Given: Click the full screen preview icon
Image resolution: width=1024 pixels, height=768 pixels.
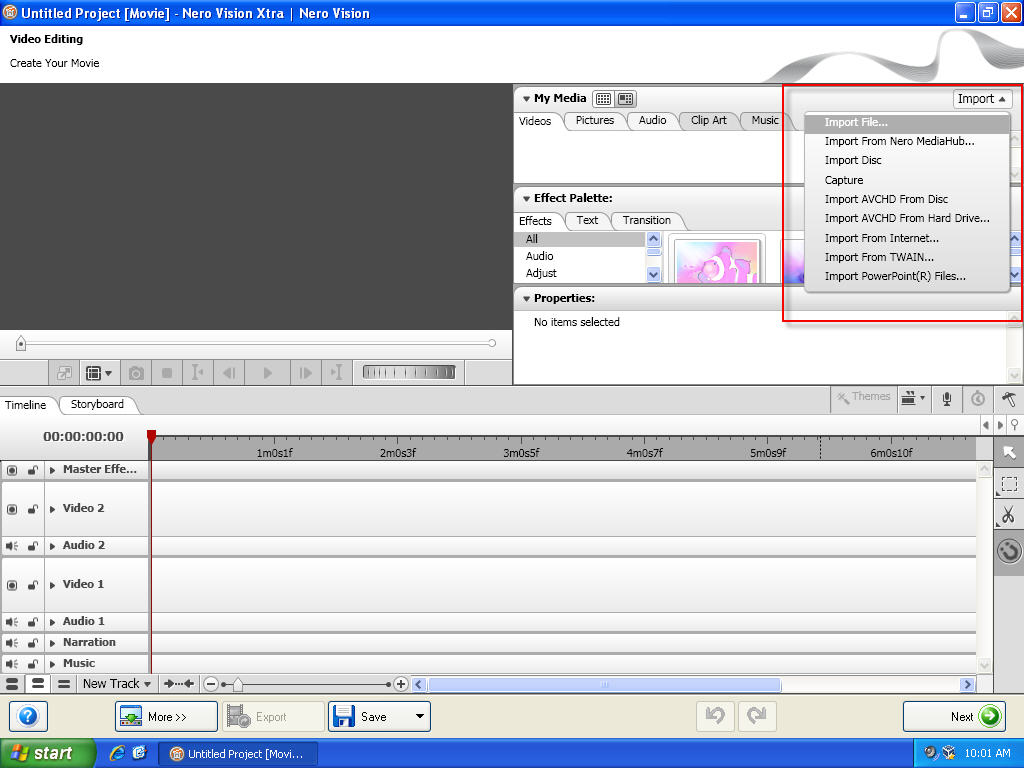Looking at the screenshot, I should (x=64, y=373).
